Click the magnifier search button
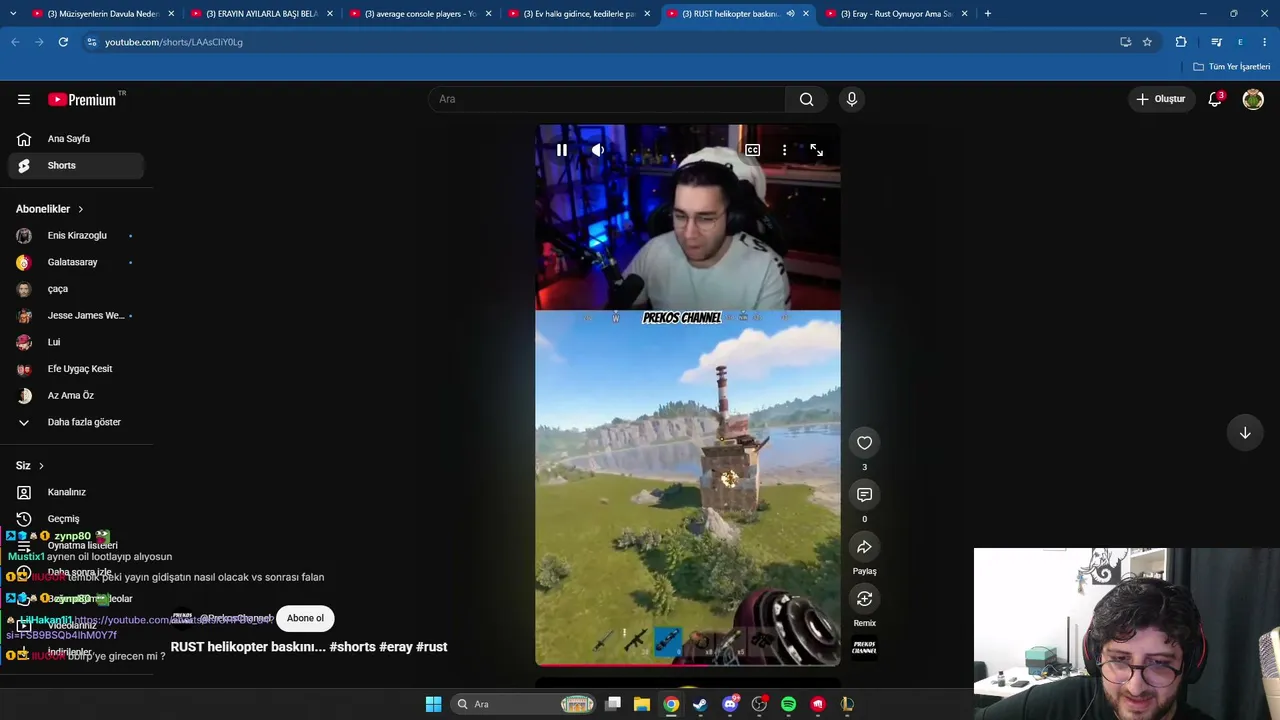Screen dimensions: 1280x720 (x=806, y=99)
